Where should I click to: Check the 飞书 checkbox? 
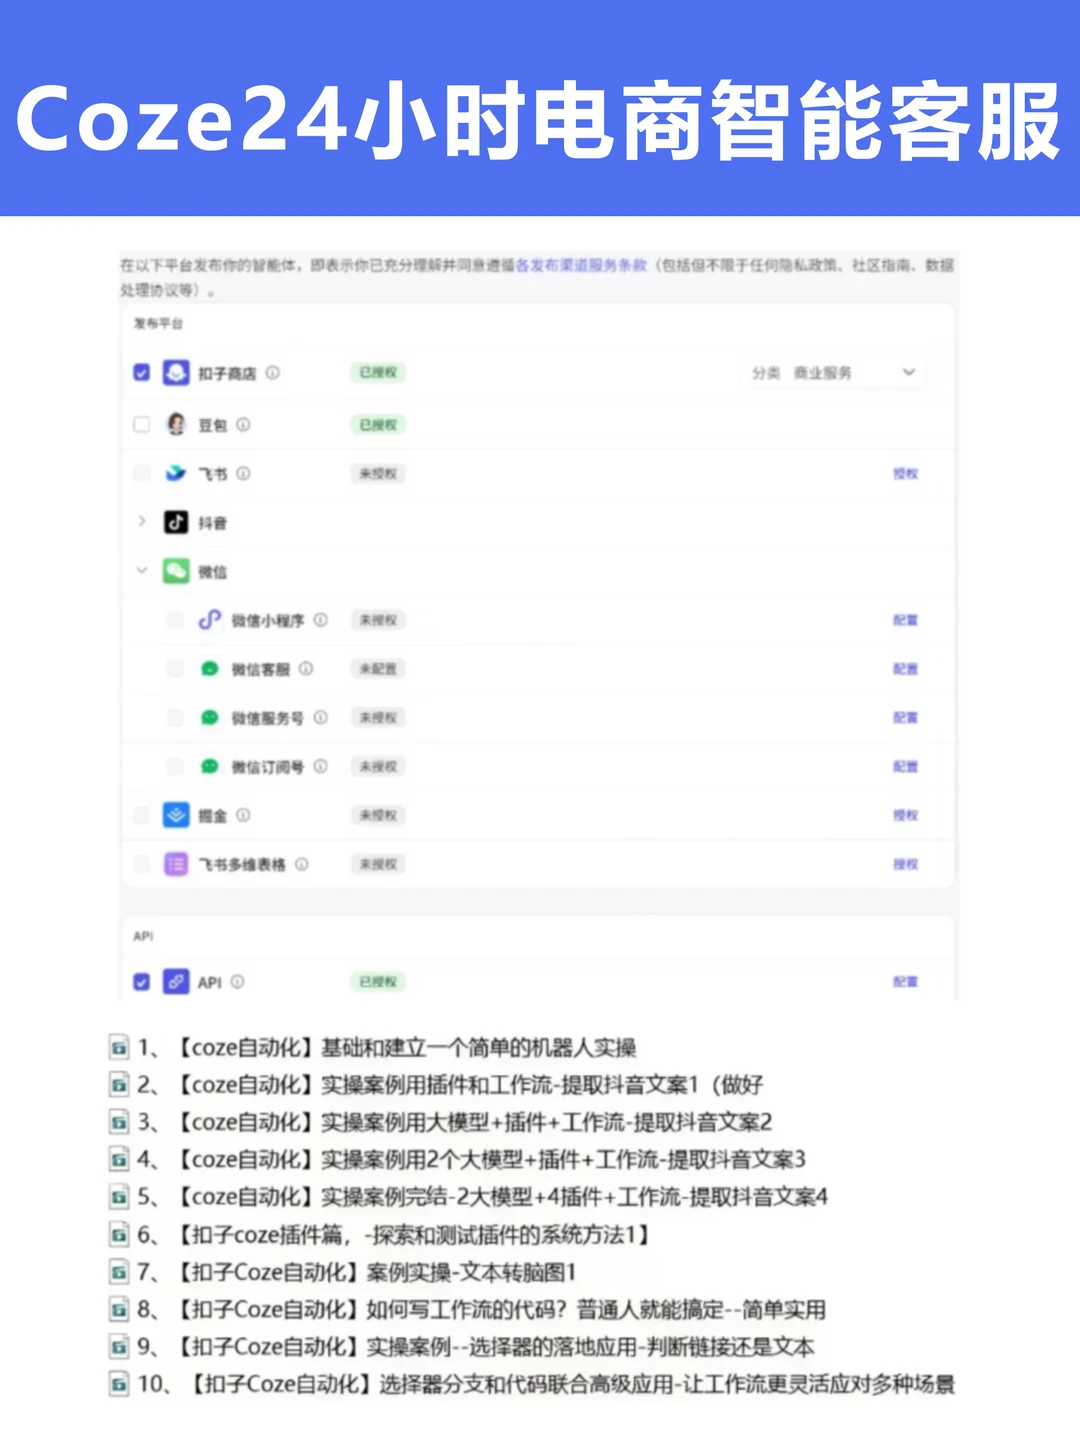pos(142,473)
